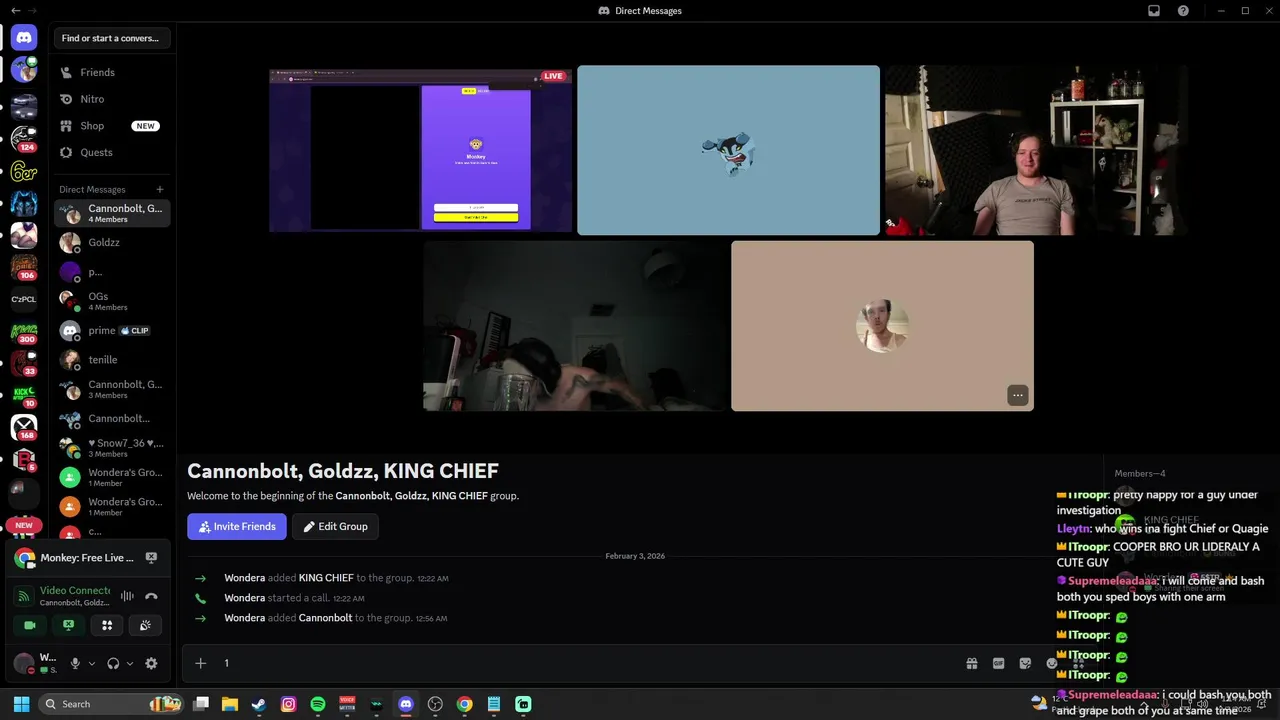Expand the headphone output options arrow
This screenshot has height=720, width=1280.
point(129,663)
